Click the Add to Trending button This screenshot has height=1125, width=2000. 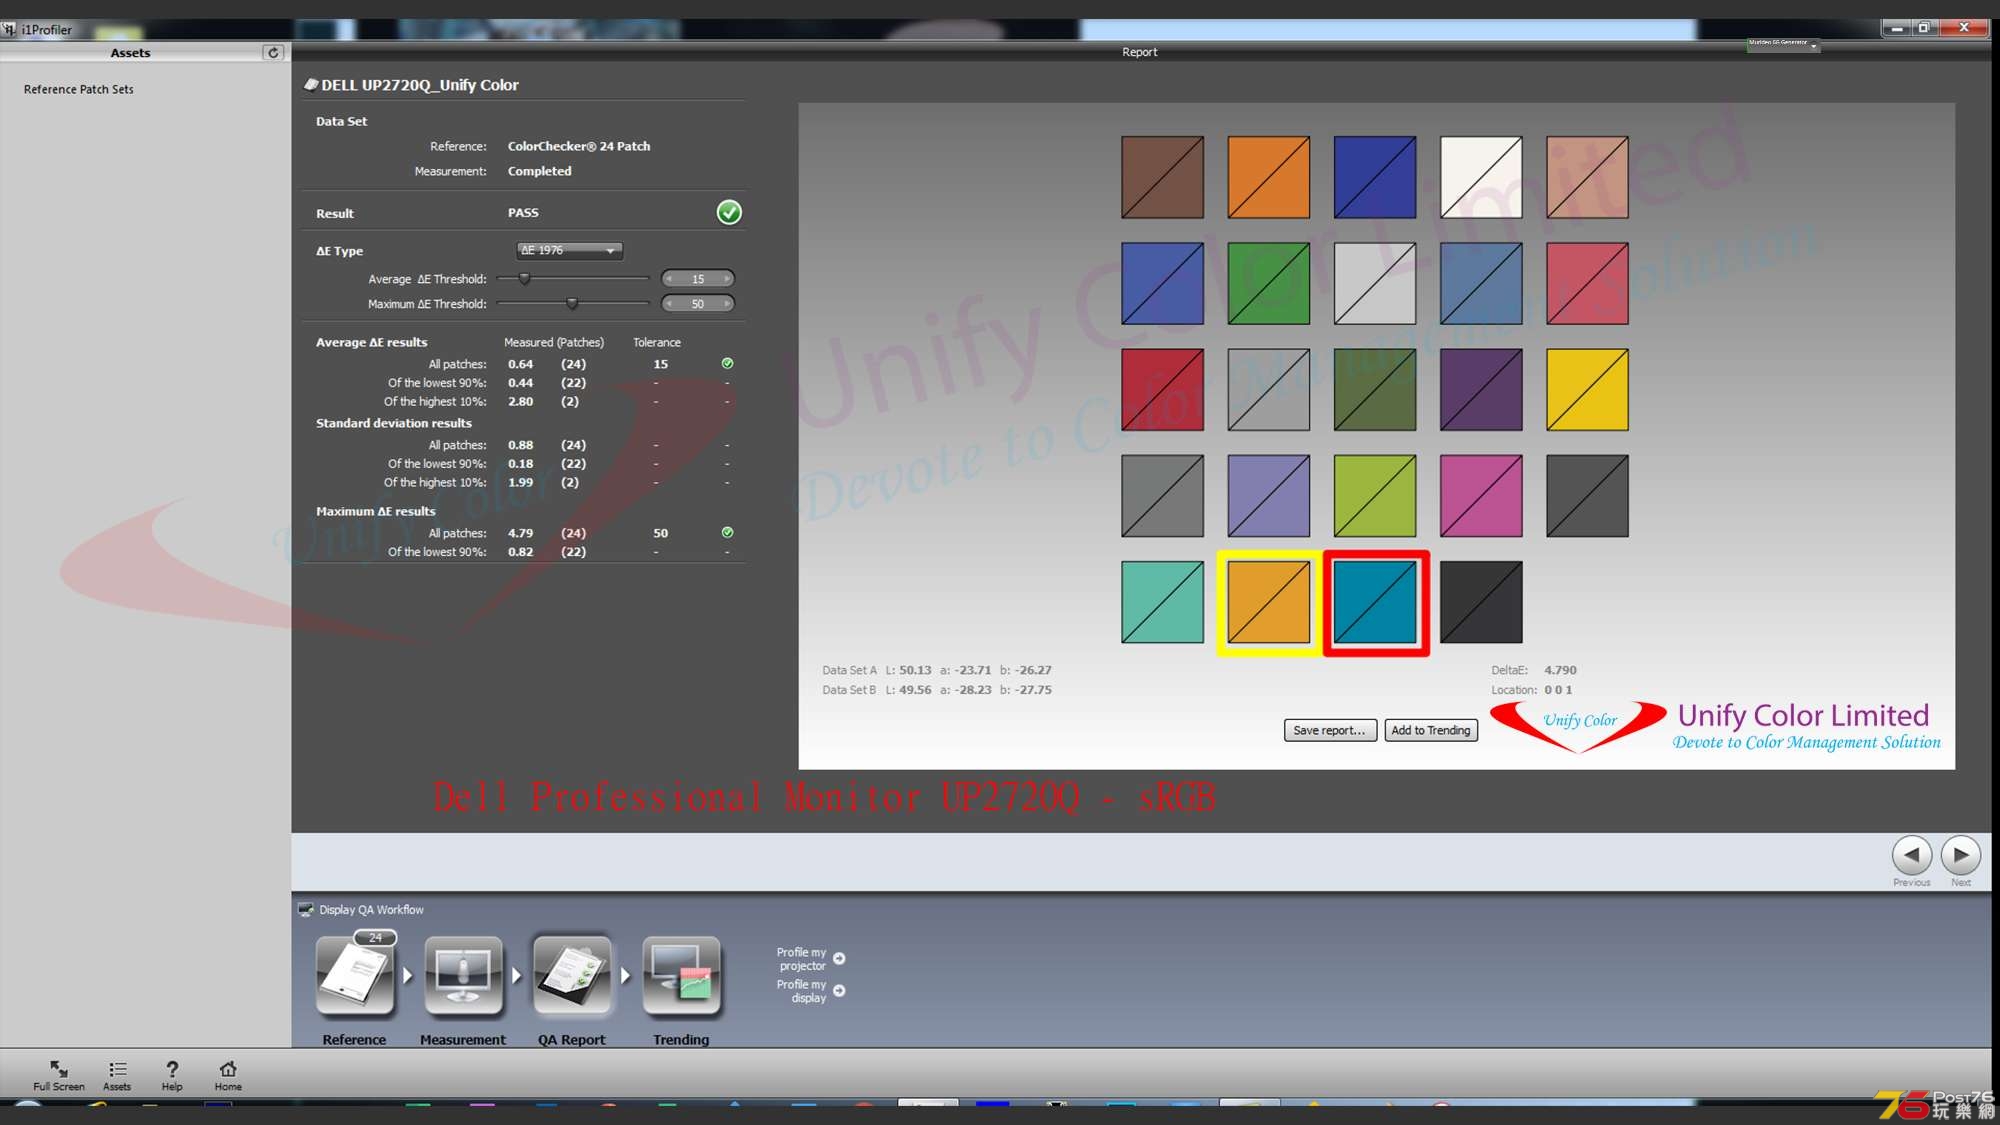(1431, 730)
